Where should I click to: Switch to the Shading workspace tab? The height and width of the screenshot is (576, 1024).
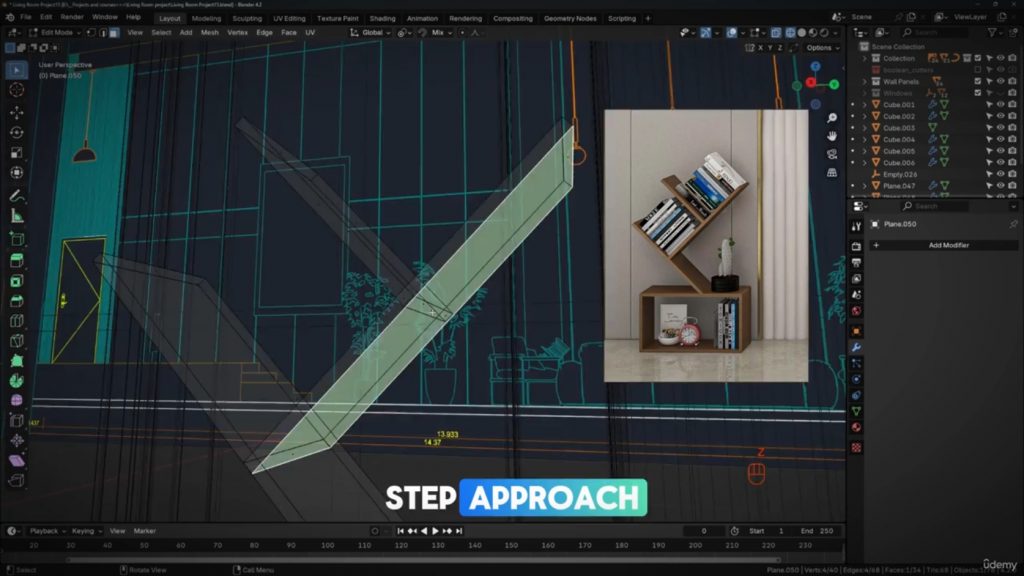point(382,18)
